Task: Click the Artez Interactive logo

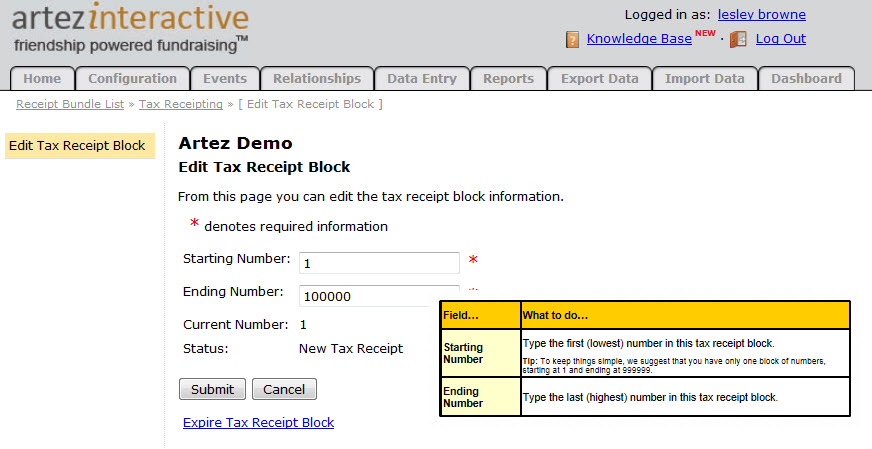Action: [130, 28]
